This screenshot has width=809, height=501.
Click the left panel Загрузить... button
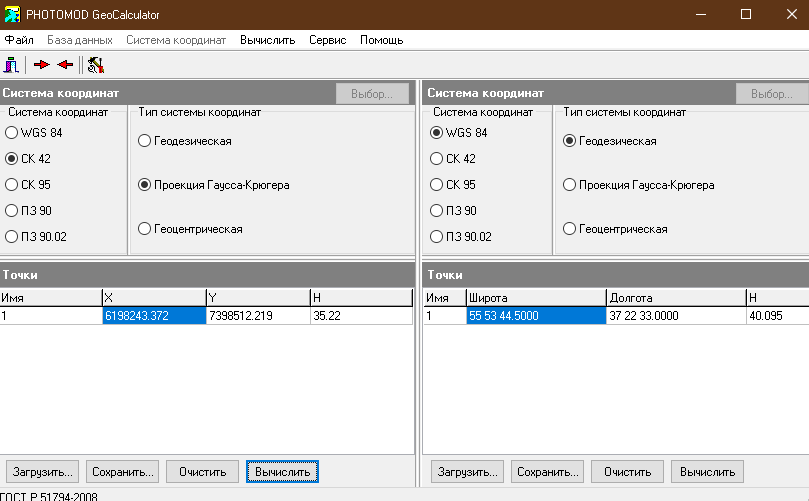pyautogui.click(x=42, y=472)
